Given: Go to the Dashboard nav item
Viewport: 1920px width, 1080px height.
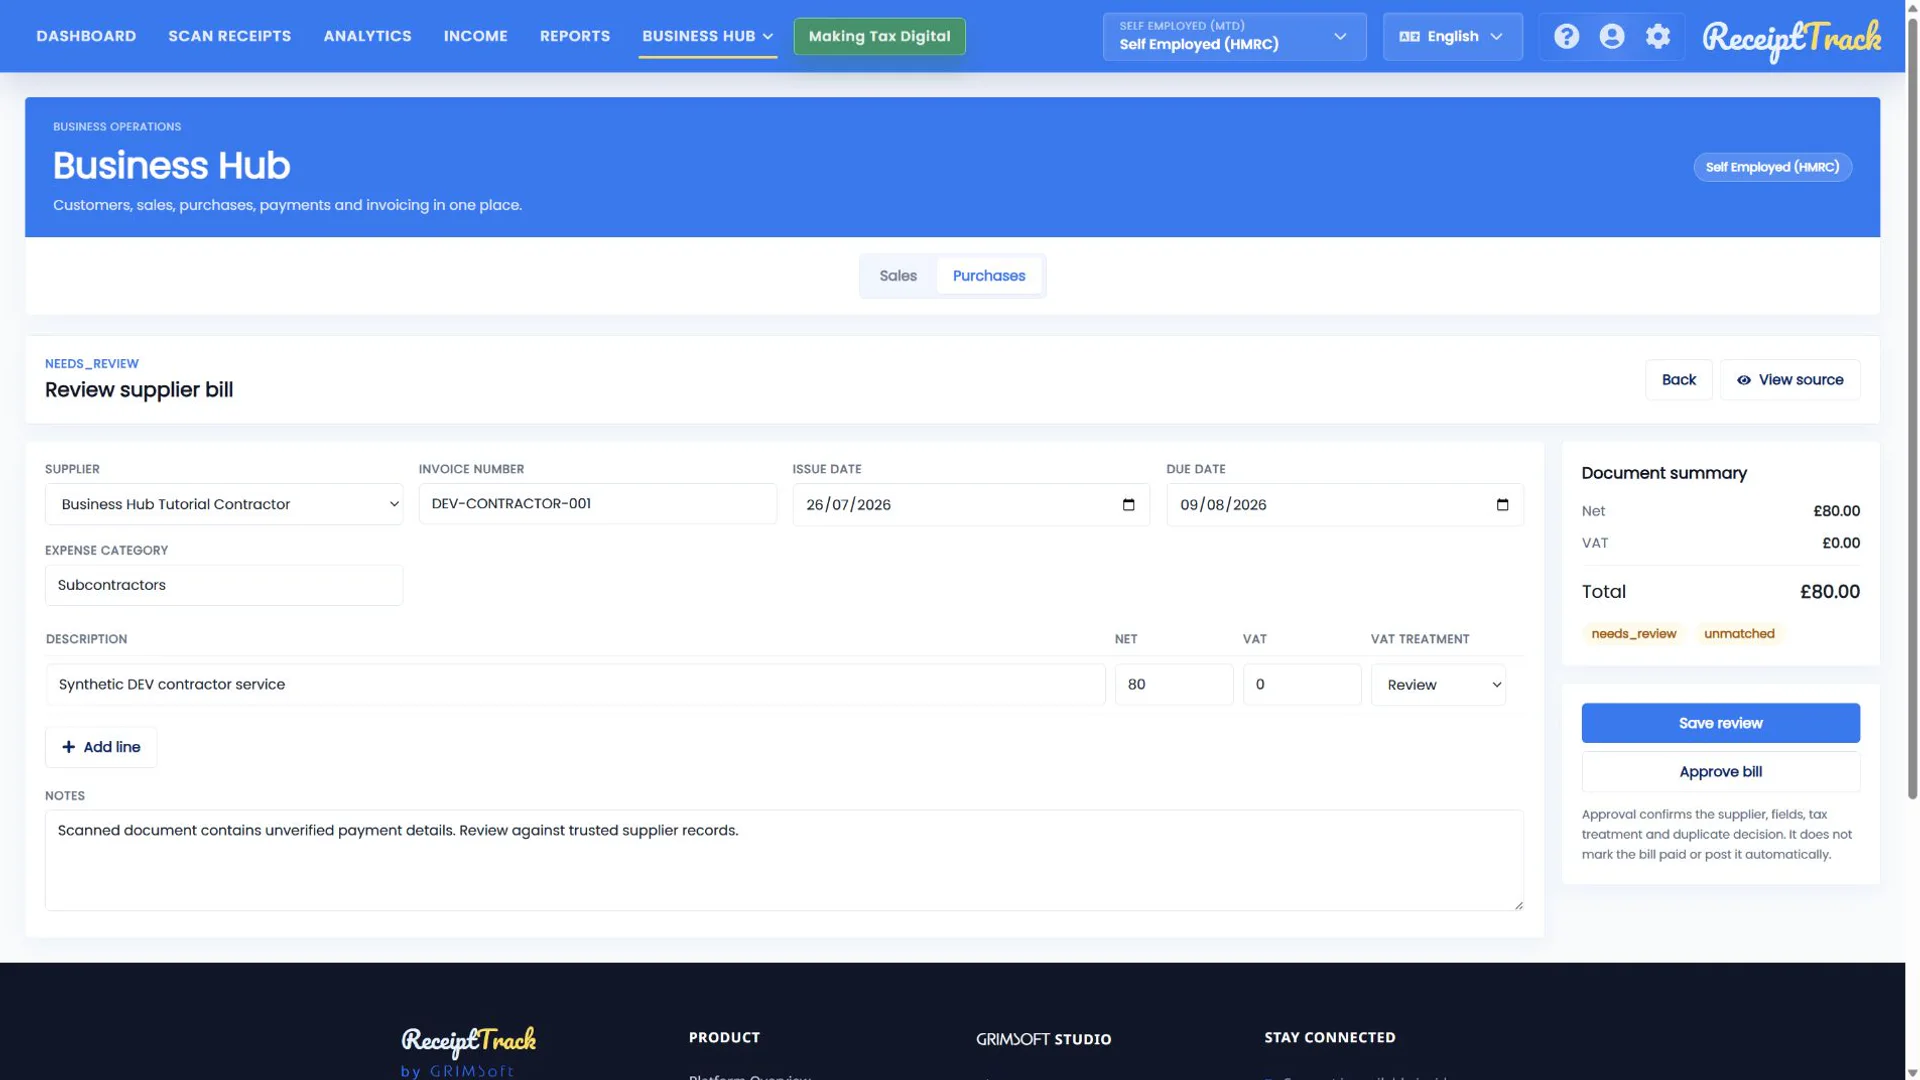Looking at the screenshot, I should pos(86,36).
